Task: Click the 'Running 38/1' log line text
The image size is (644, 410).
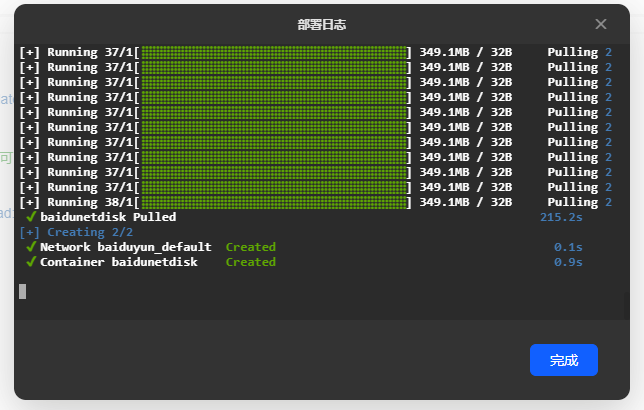Action: click(x=90, y=202)
